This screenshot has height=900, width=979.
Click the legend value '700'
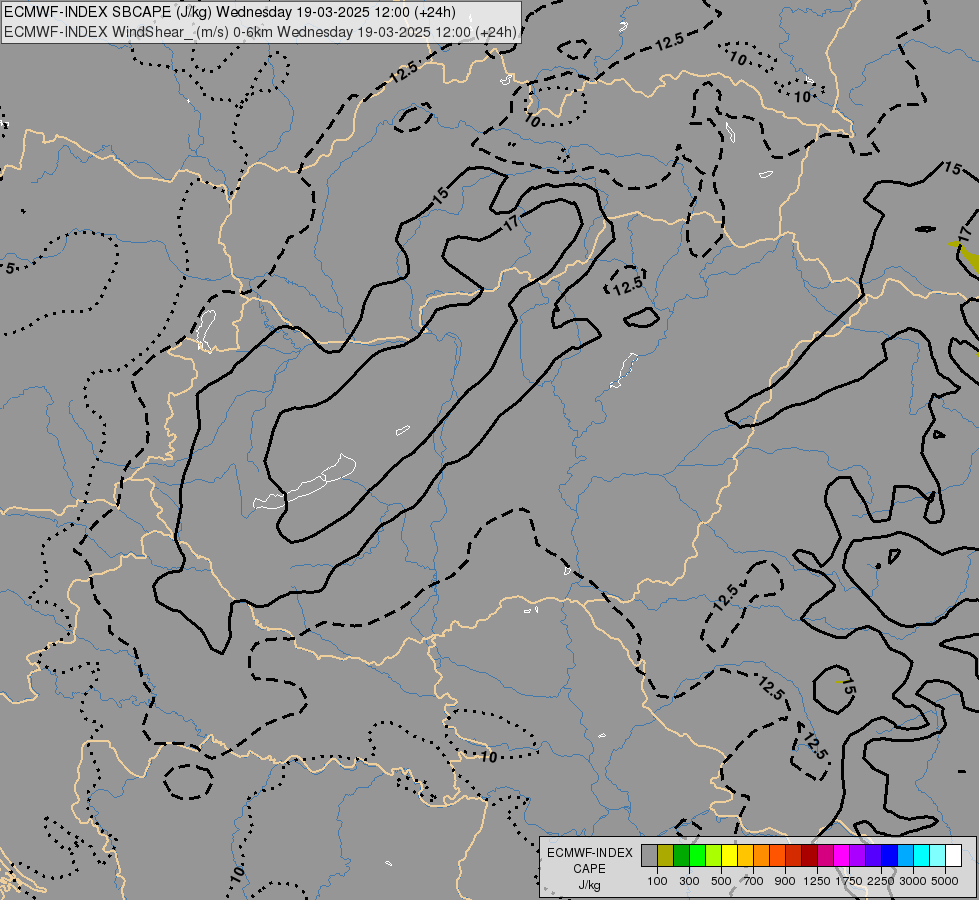point(754,881)
